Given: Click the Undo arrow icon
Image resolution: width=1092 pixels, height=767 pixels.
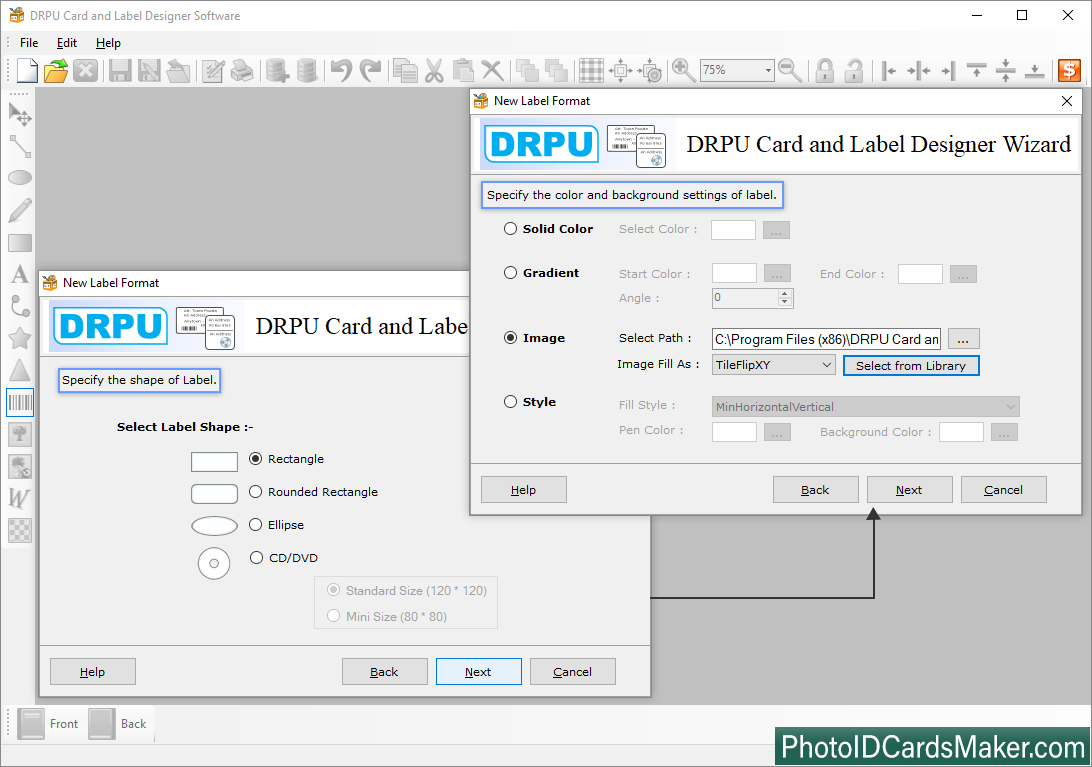Looking at the screenshot, I should tap(341, 70).
